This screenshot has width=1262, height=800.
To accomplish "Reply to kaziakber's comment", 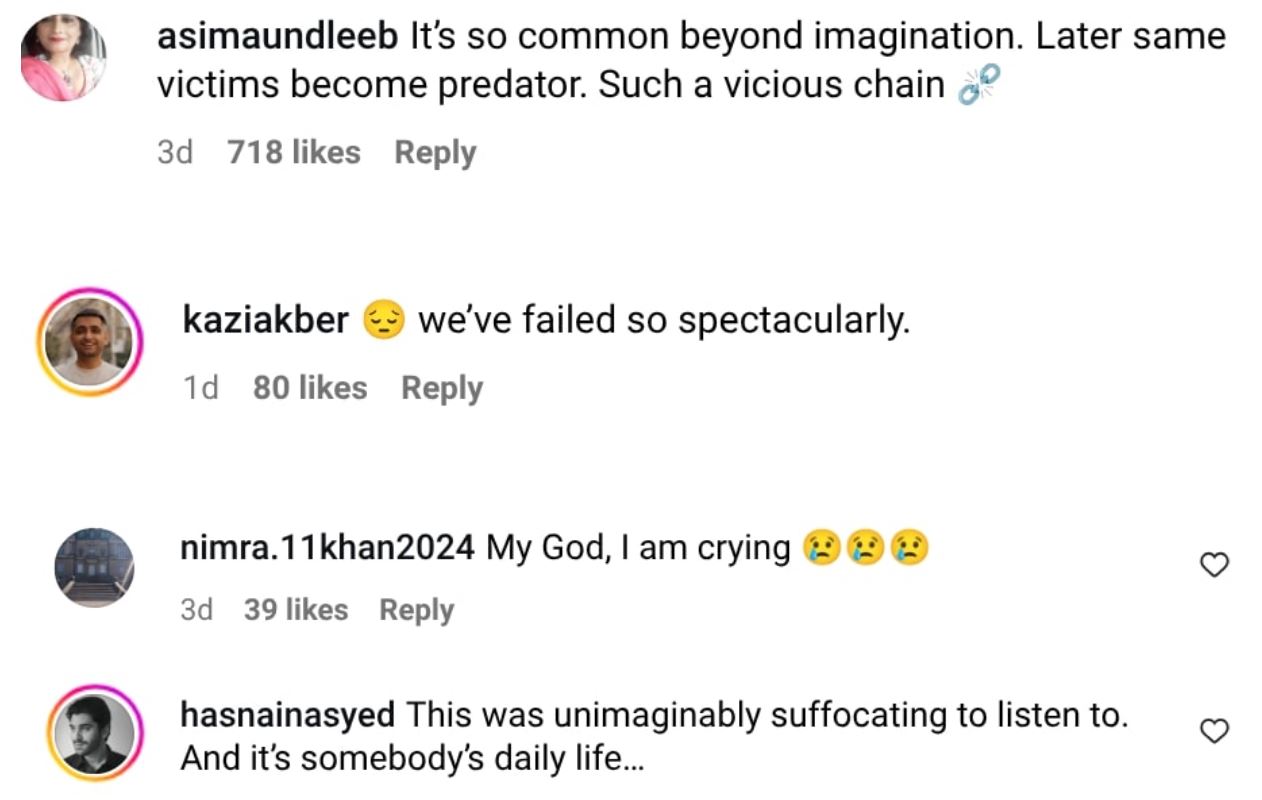I will pyautogui.click(x=442, y=388).
